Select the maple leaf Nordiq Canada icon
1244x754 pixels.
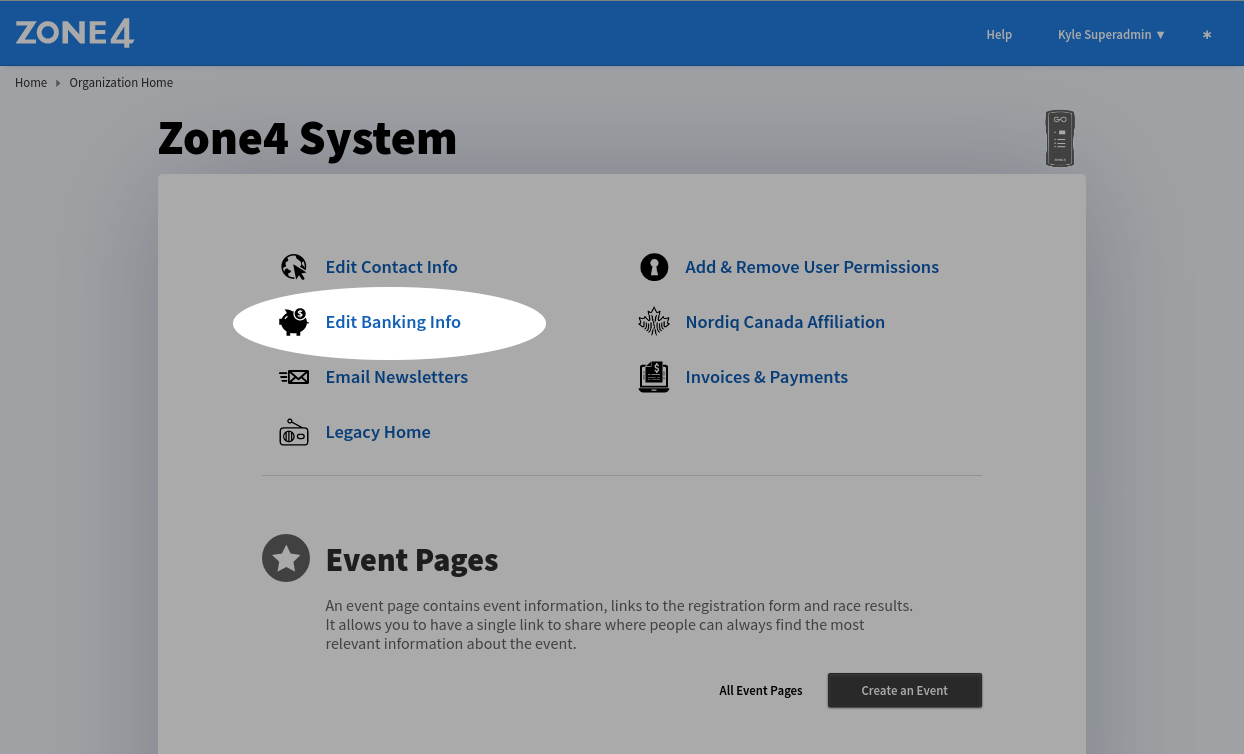pyautogui.click(x=653, y=321)
